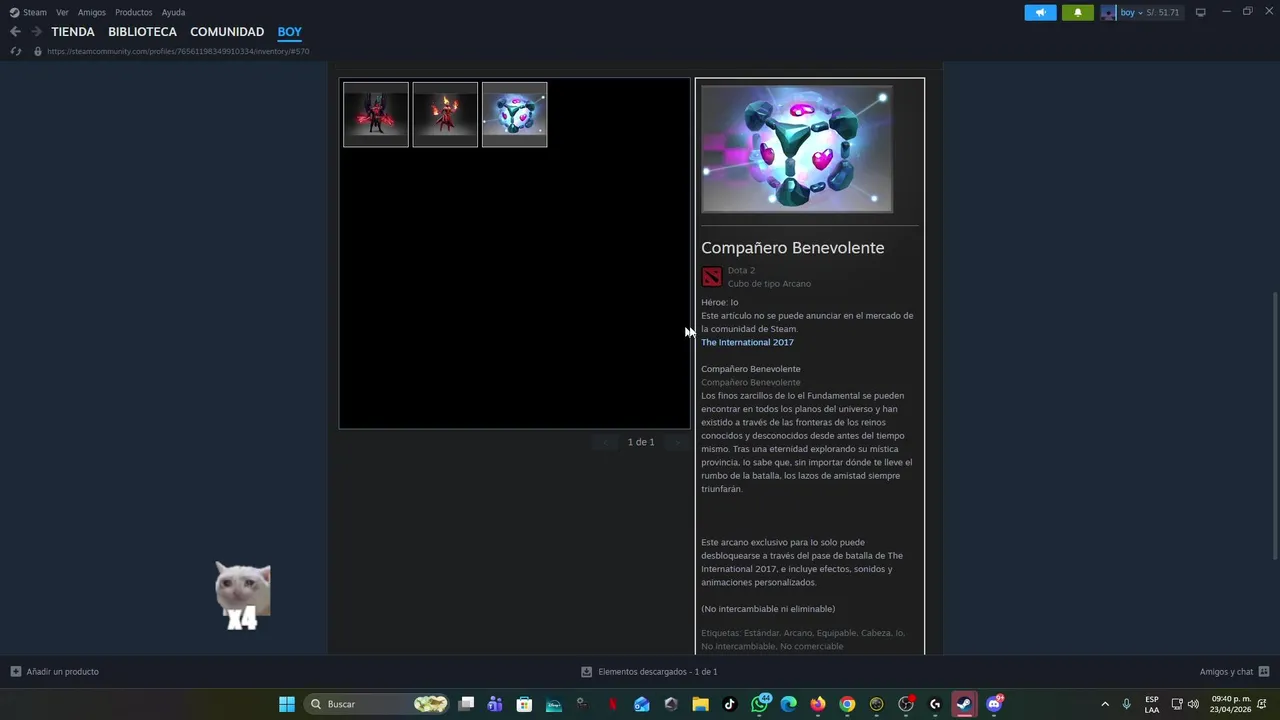Click the monitor icon in the title bar
Image resolution: width=1280 pixels, height=720 pixels.
click(x=1200, y=12)
